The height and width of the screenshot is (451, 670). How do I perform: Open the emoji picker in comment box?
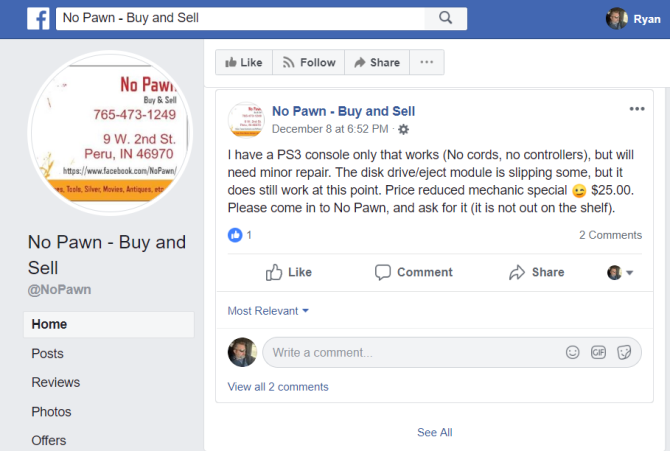[x=573, y=352]
